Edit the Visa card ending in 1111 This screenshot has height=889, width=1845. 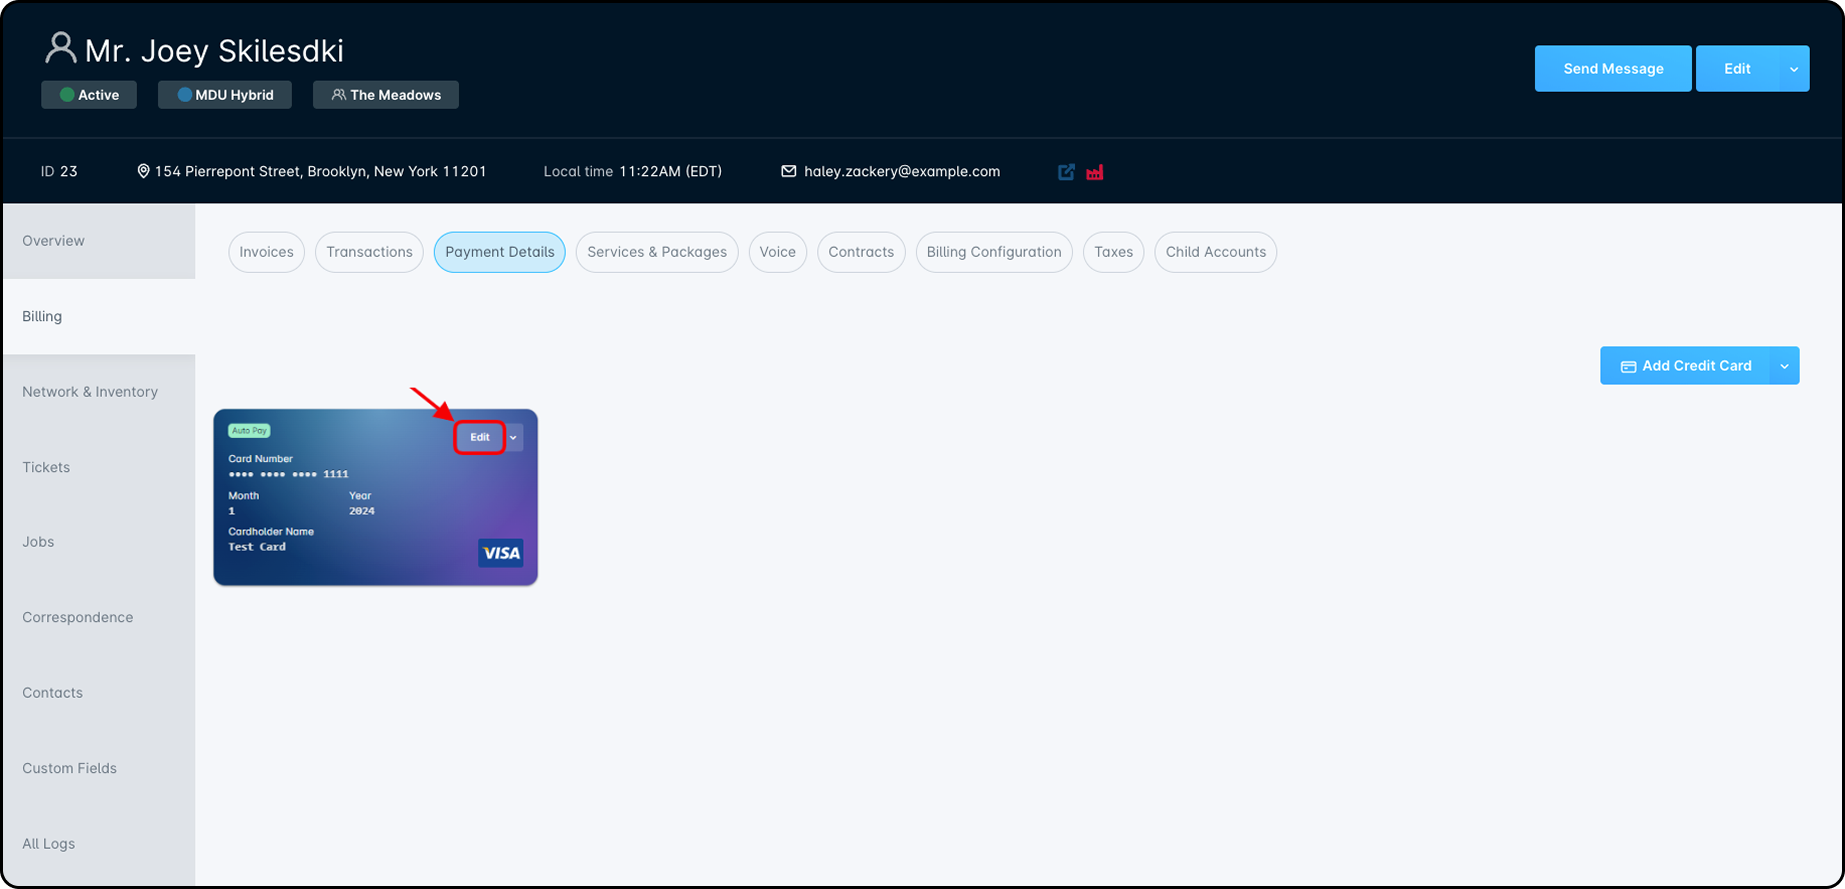coord(480,437)
